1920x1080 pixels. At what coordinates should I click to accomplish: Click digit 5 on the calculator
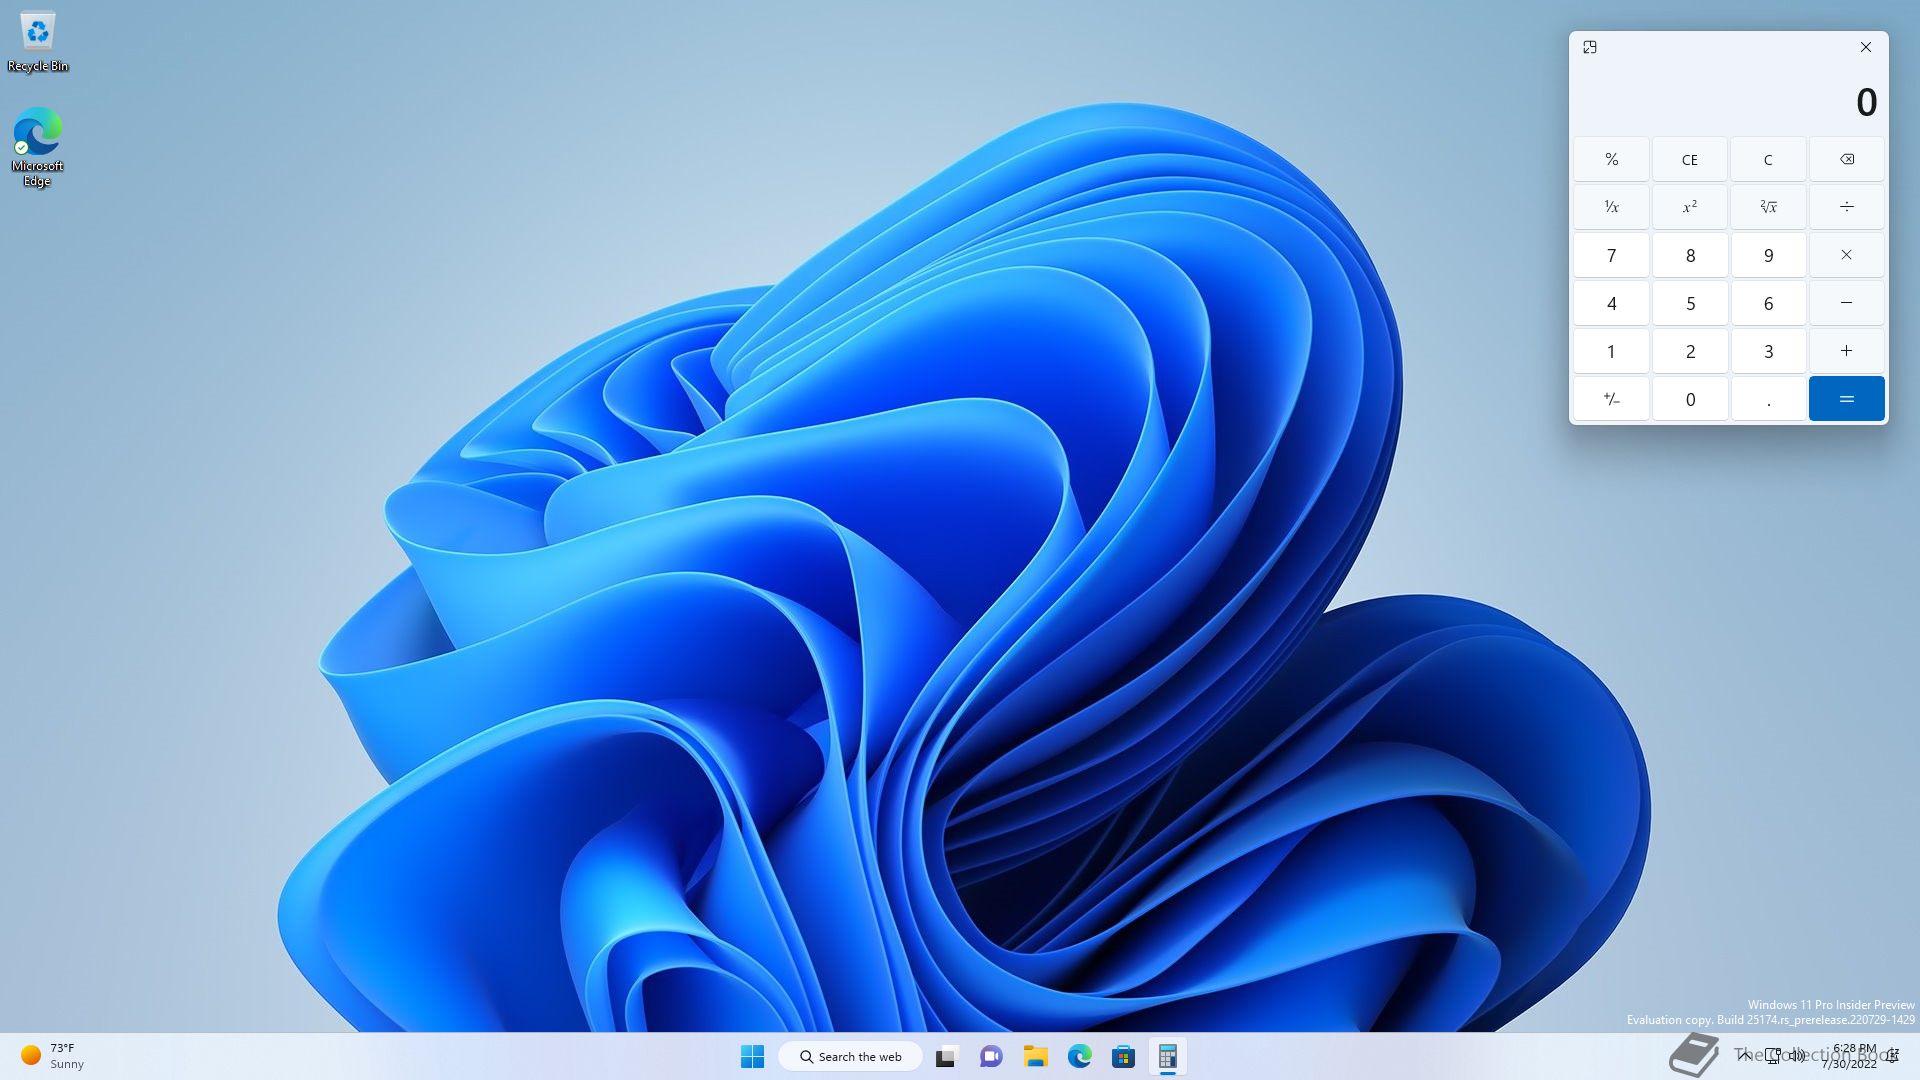pos(1689,303)
